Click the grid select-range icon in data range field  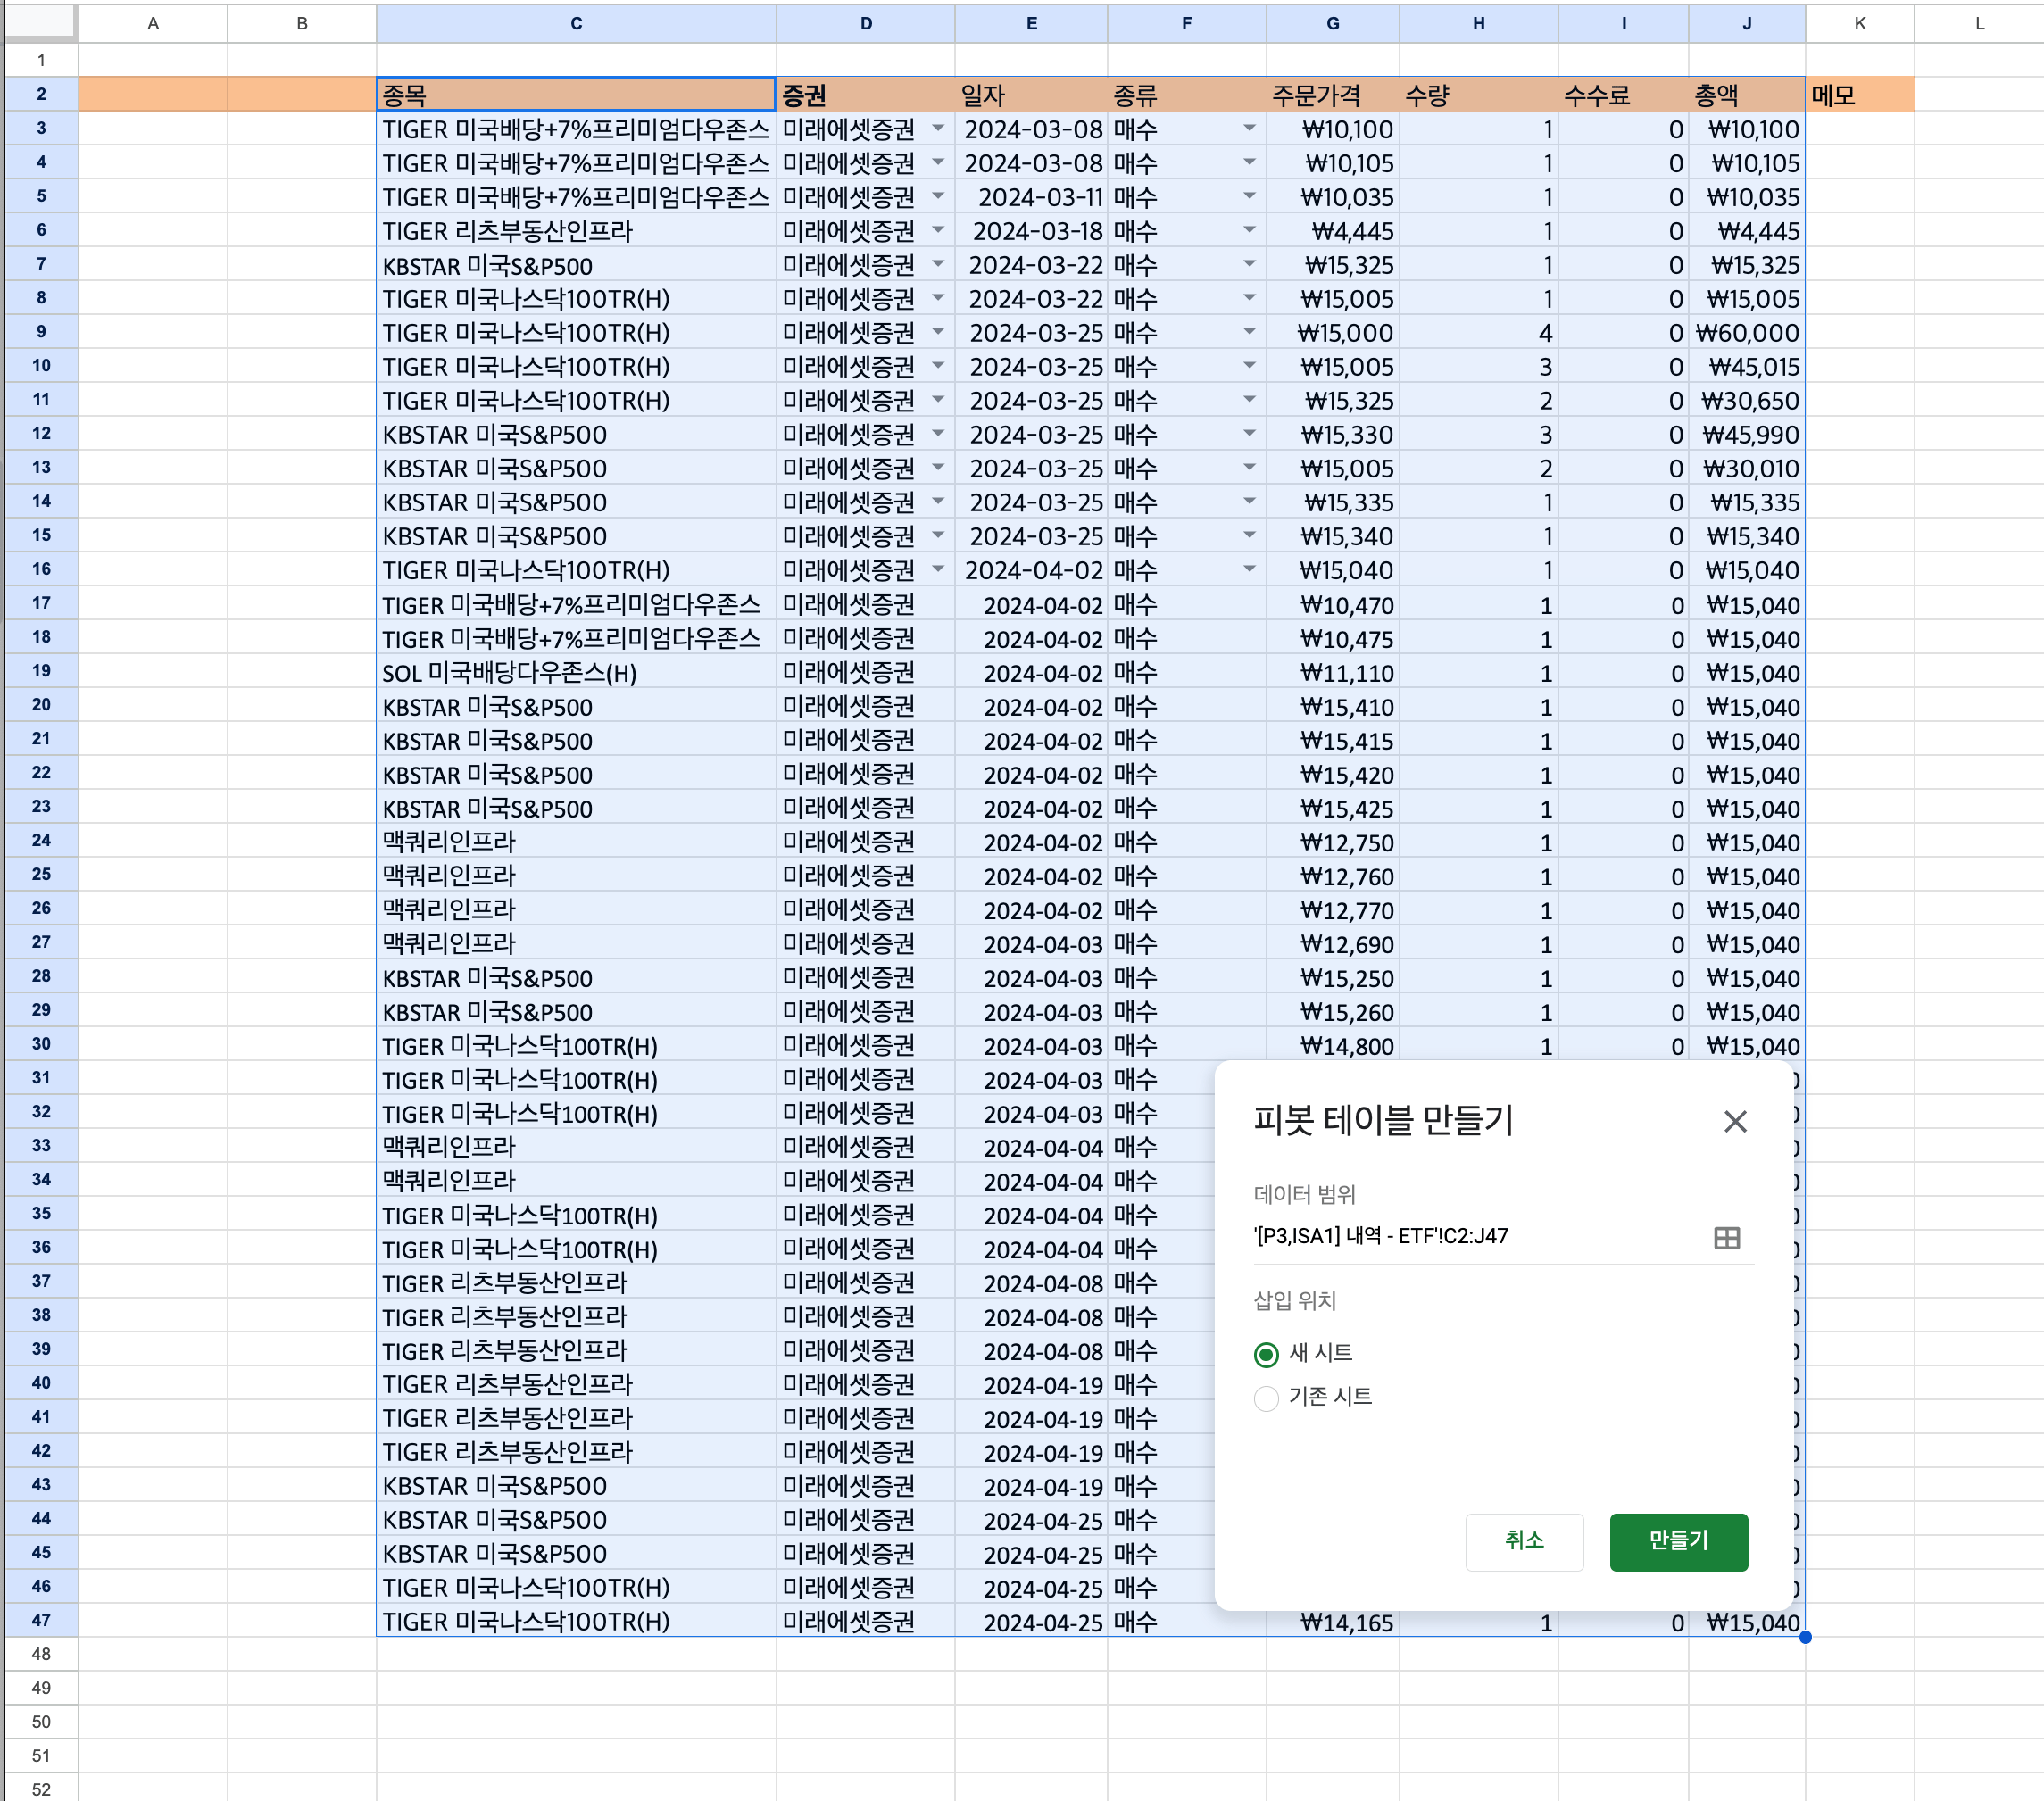(1726, 1238)
